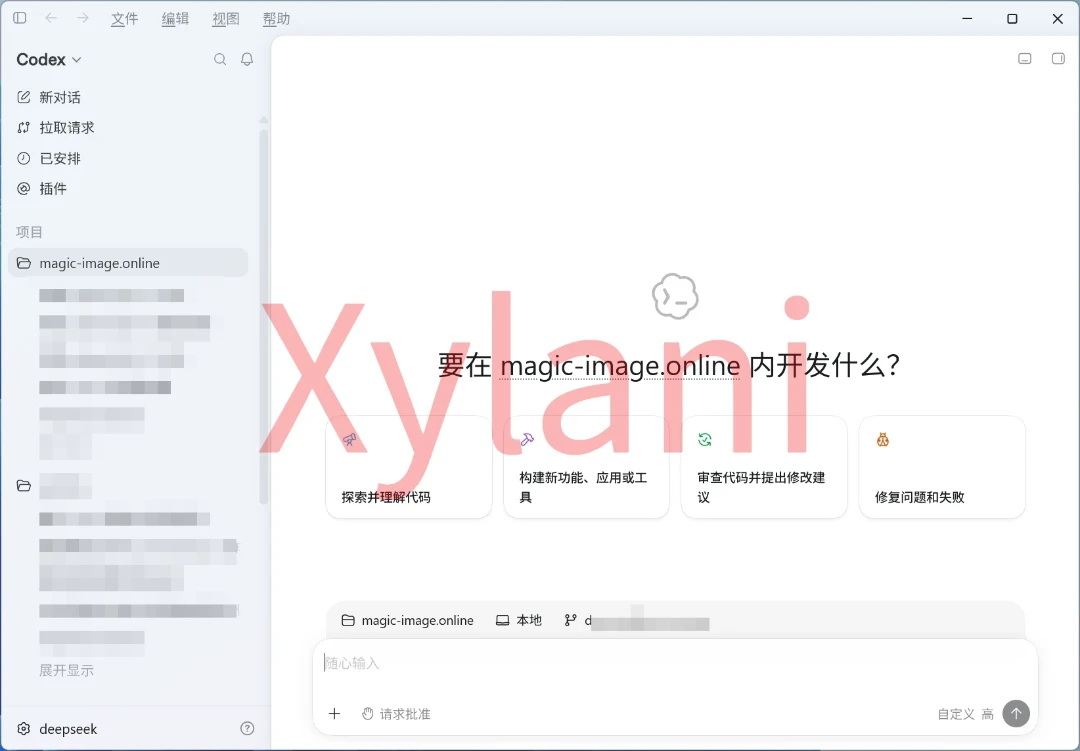The image size is (1080, 751).
Task: Click the underlined magic-image.online in heading
Action: 620,366
